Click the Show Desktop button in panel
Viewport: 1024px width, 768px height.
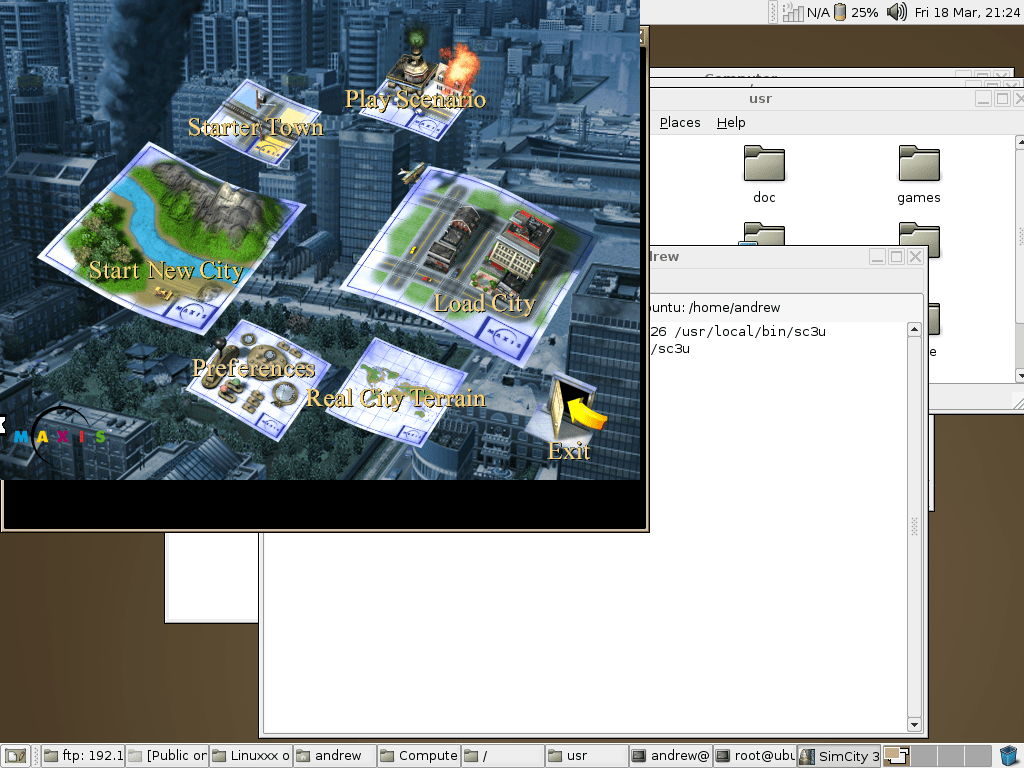click(15, 756)
